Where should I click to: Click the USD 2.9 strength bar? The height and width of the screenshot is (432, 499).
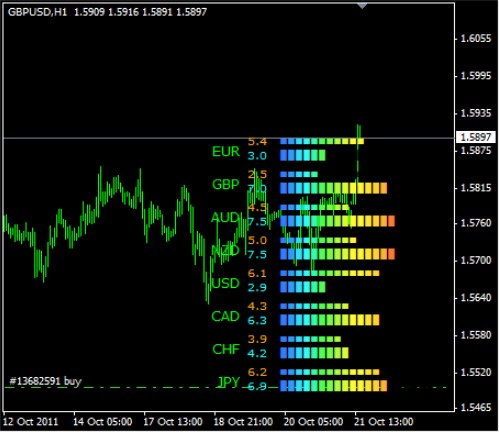coord(303,287)
